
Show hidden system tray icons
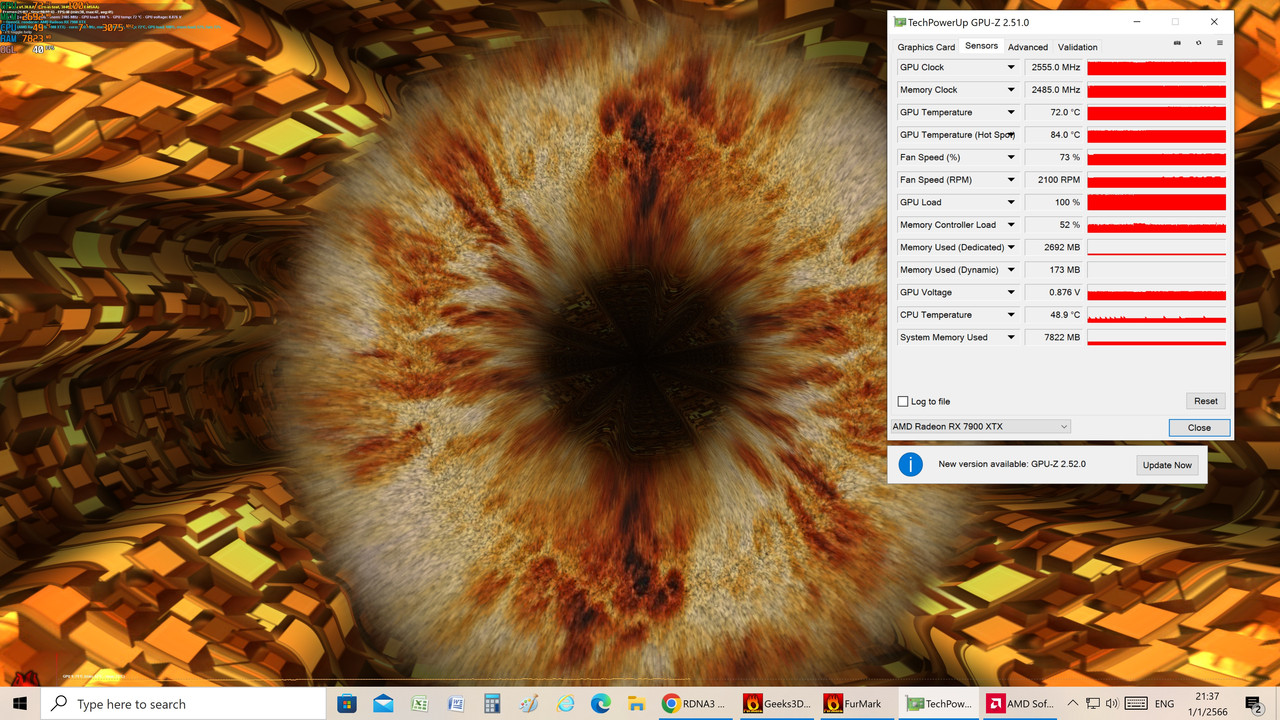(x=1073, y=704)
